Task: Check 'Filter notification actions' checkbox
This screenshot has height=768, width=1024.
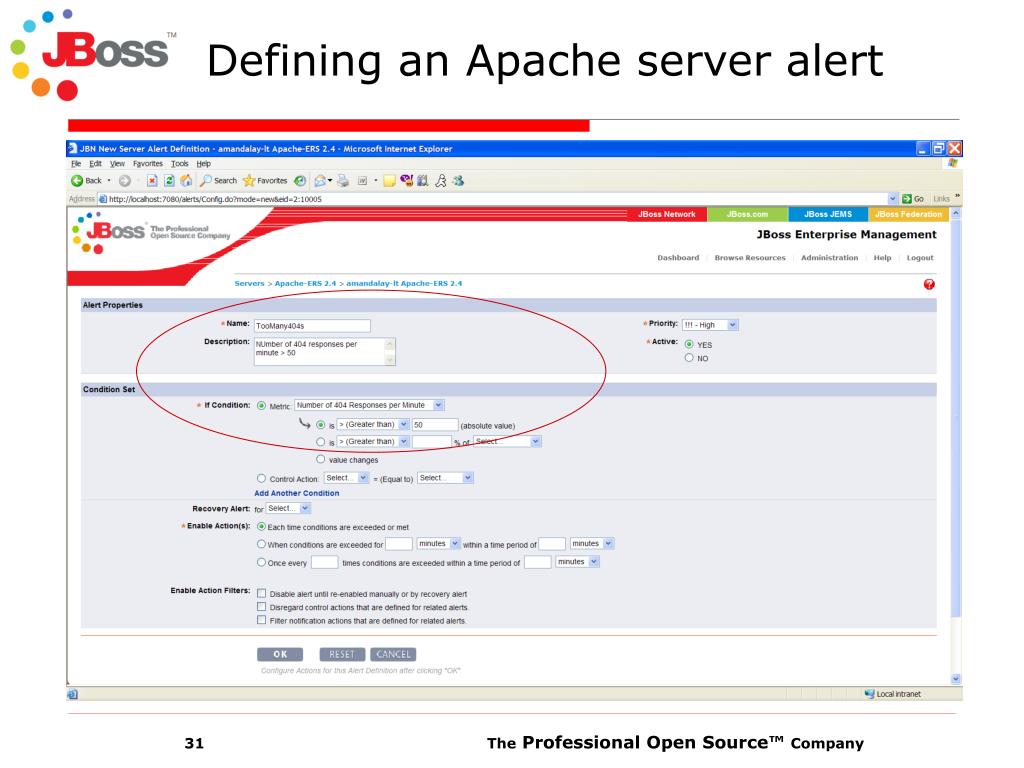Action: 262,620
